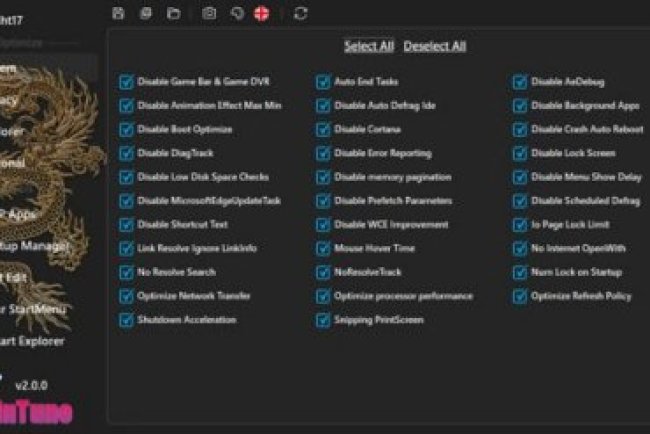The height and width of the screenshot is (434, 650).
Task: Toggle Disable Animation Effect Max Min checkbox
Action: (x=126, y=106)
